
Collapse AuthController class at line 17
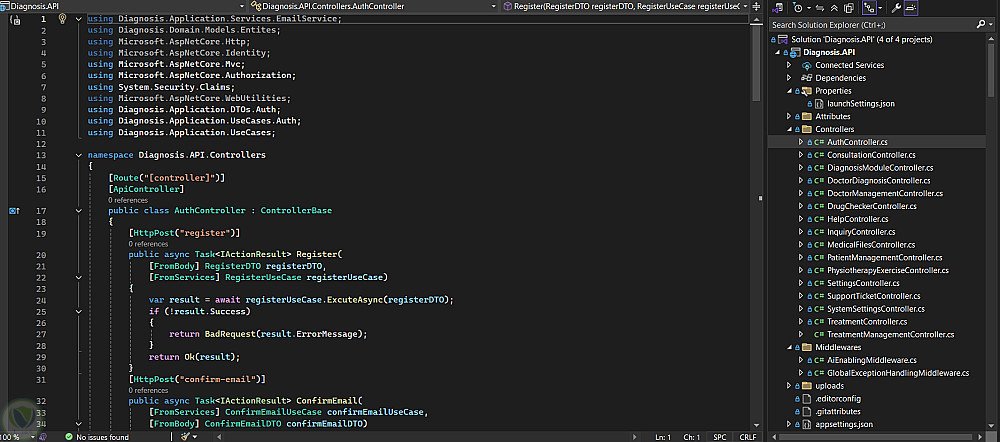pos(78,210)
